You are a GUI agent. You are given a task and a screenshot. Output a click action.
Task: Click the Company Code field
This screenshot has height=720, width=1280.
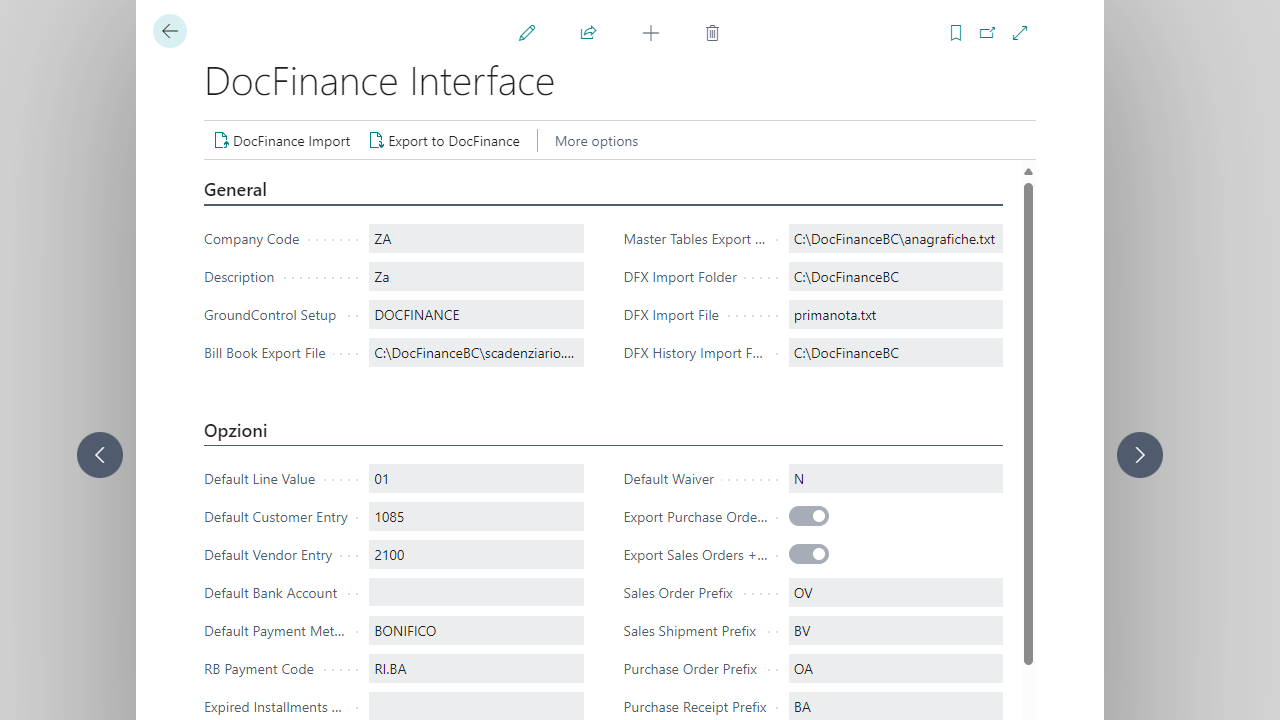point(476,239)
